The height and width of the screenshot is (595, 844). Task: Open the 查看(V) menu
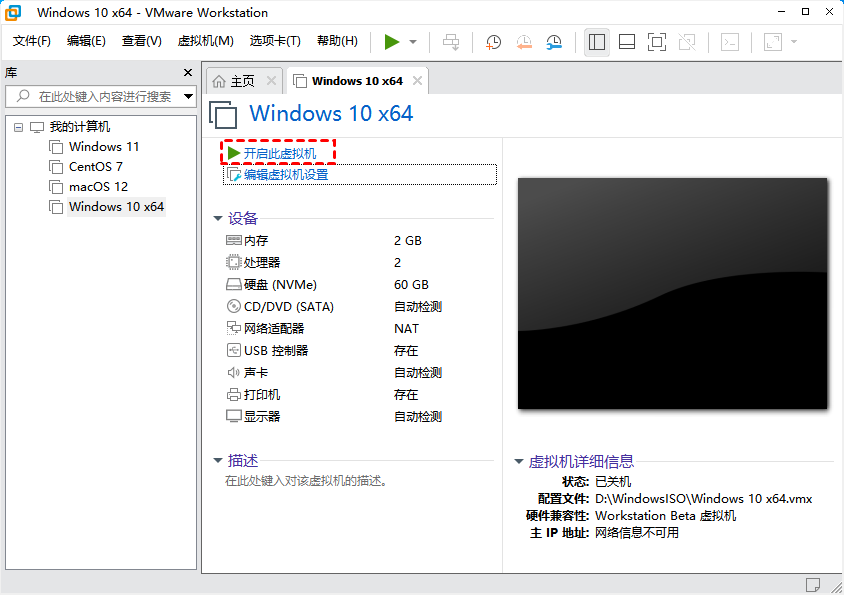click(x=142, y=41)
